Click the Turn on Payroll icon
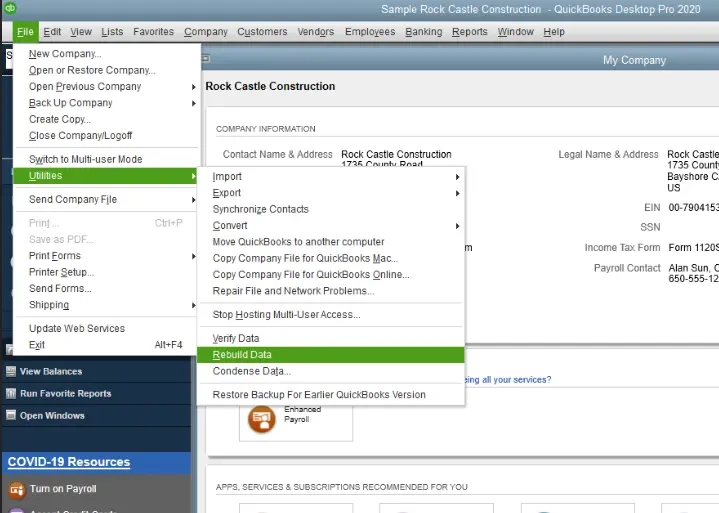Image resolution: width=719 pixels, height=513 pixels. (17, 490)
